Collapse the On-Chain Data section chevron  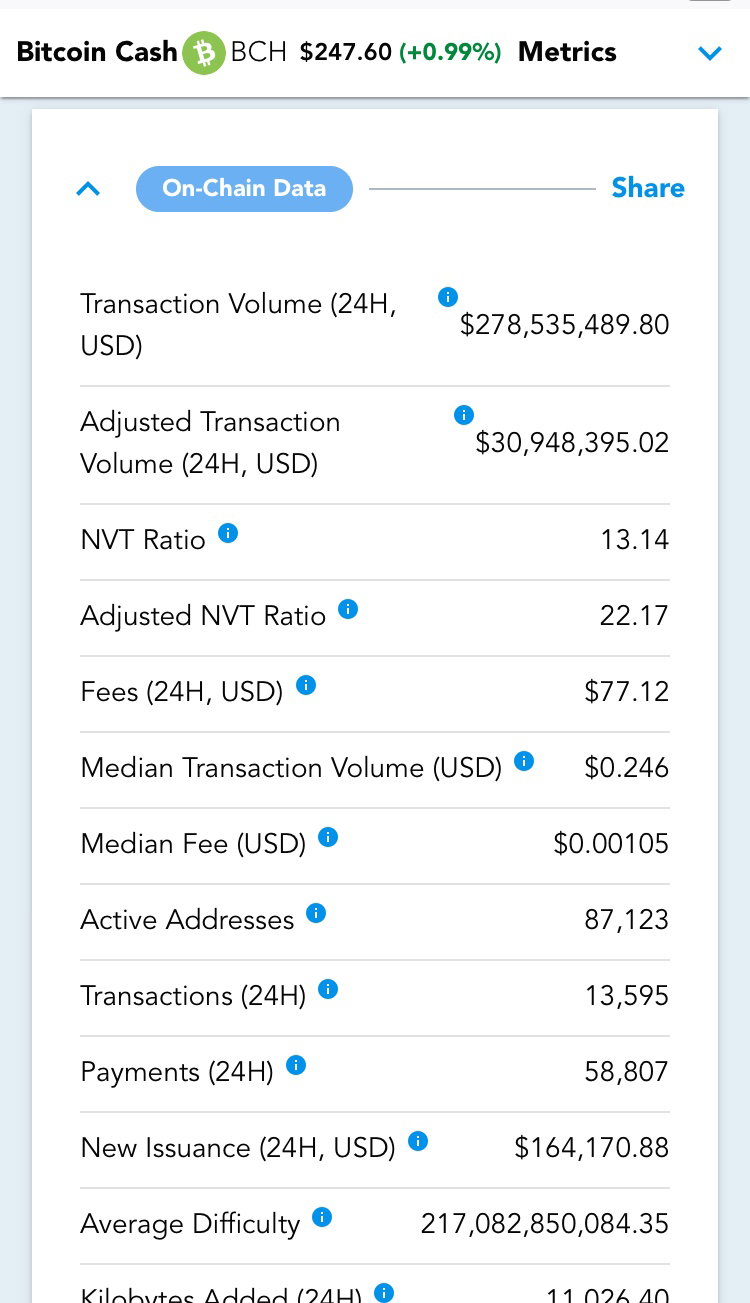(88, 189)
